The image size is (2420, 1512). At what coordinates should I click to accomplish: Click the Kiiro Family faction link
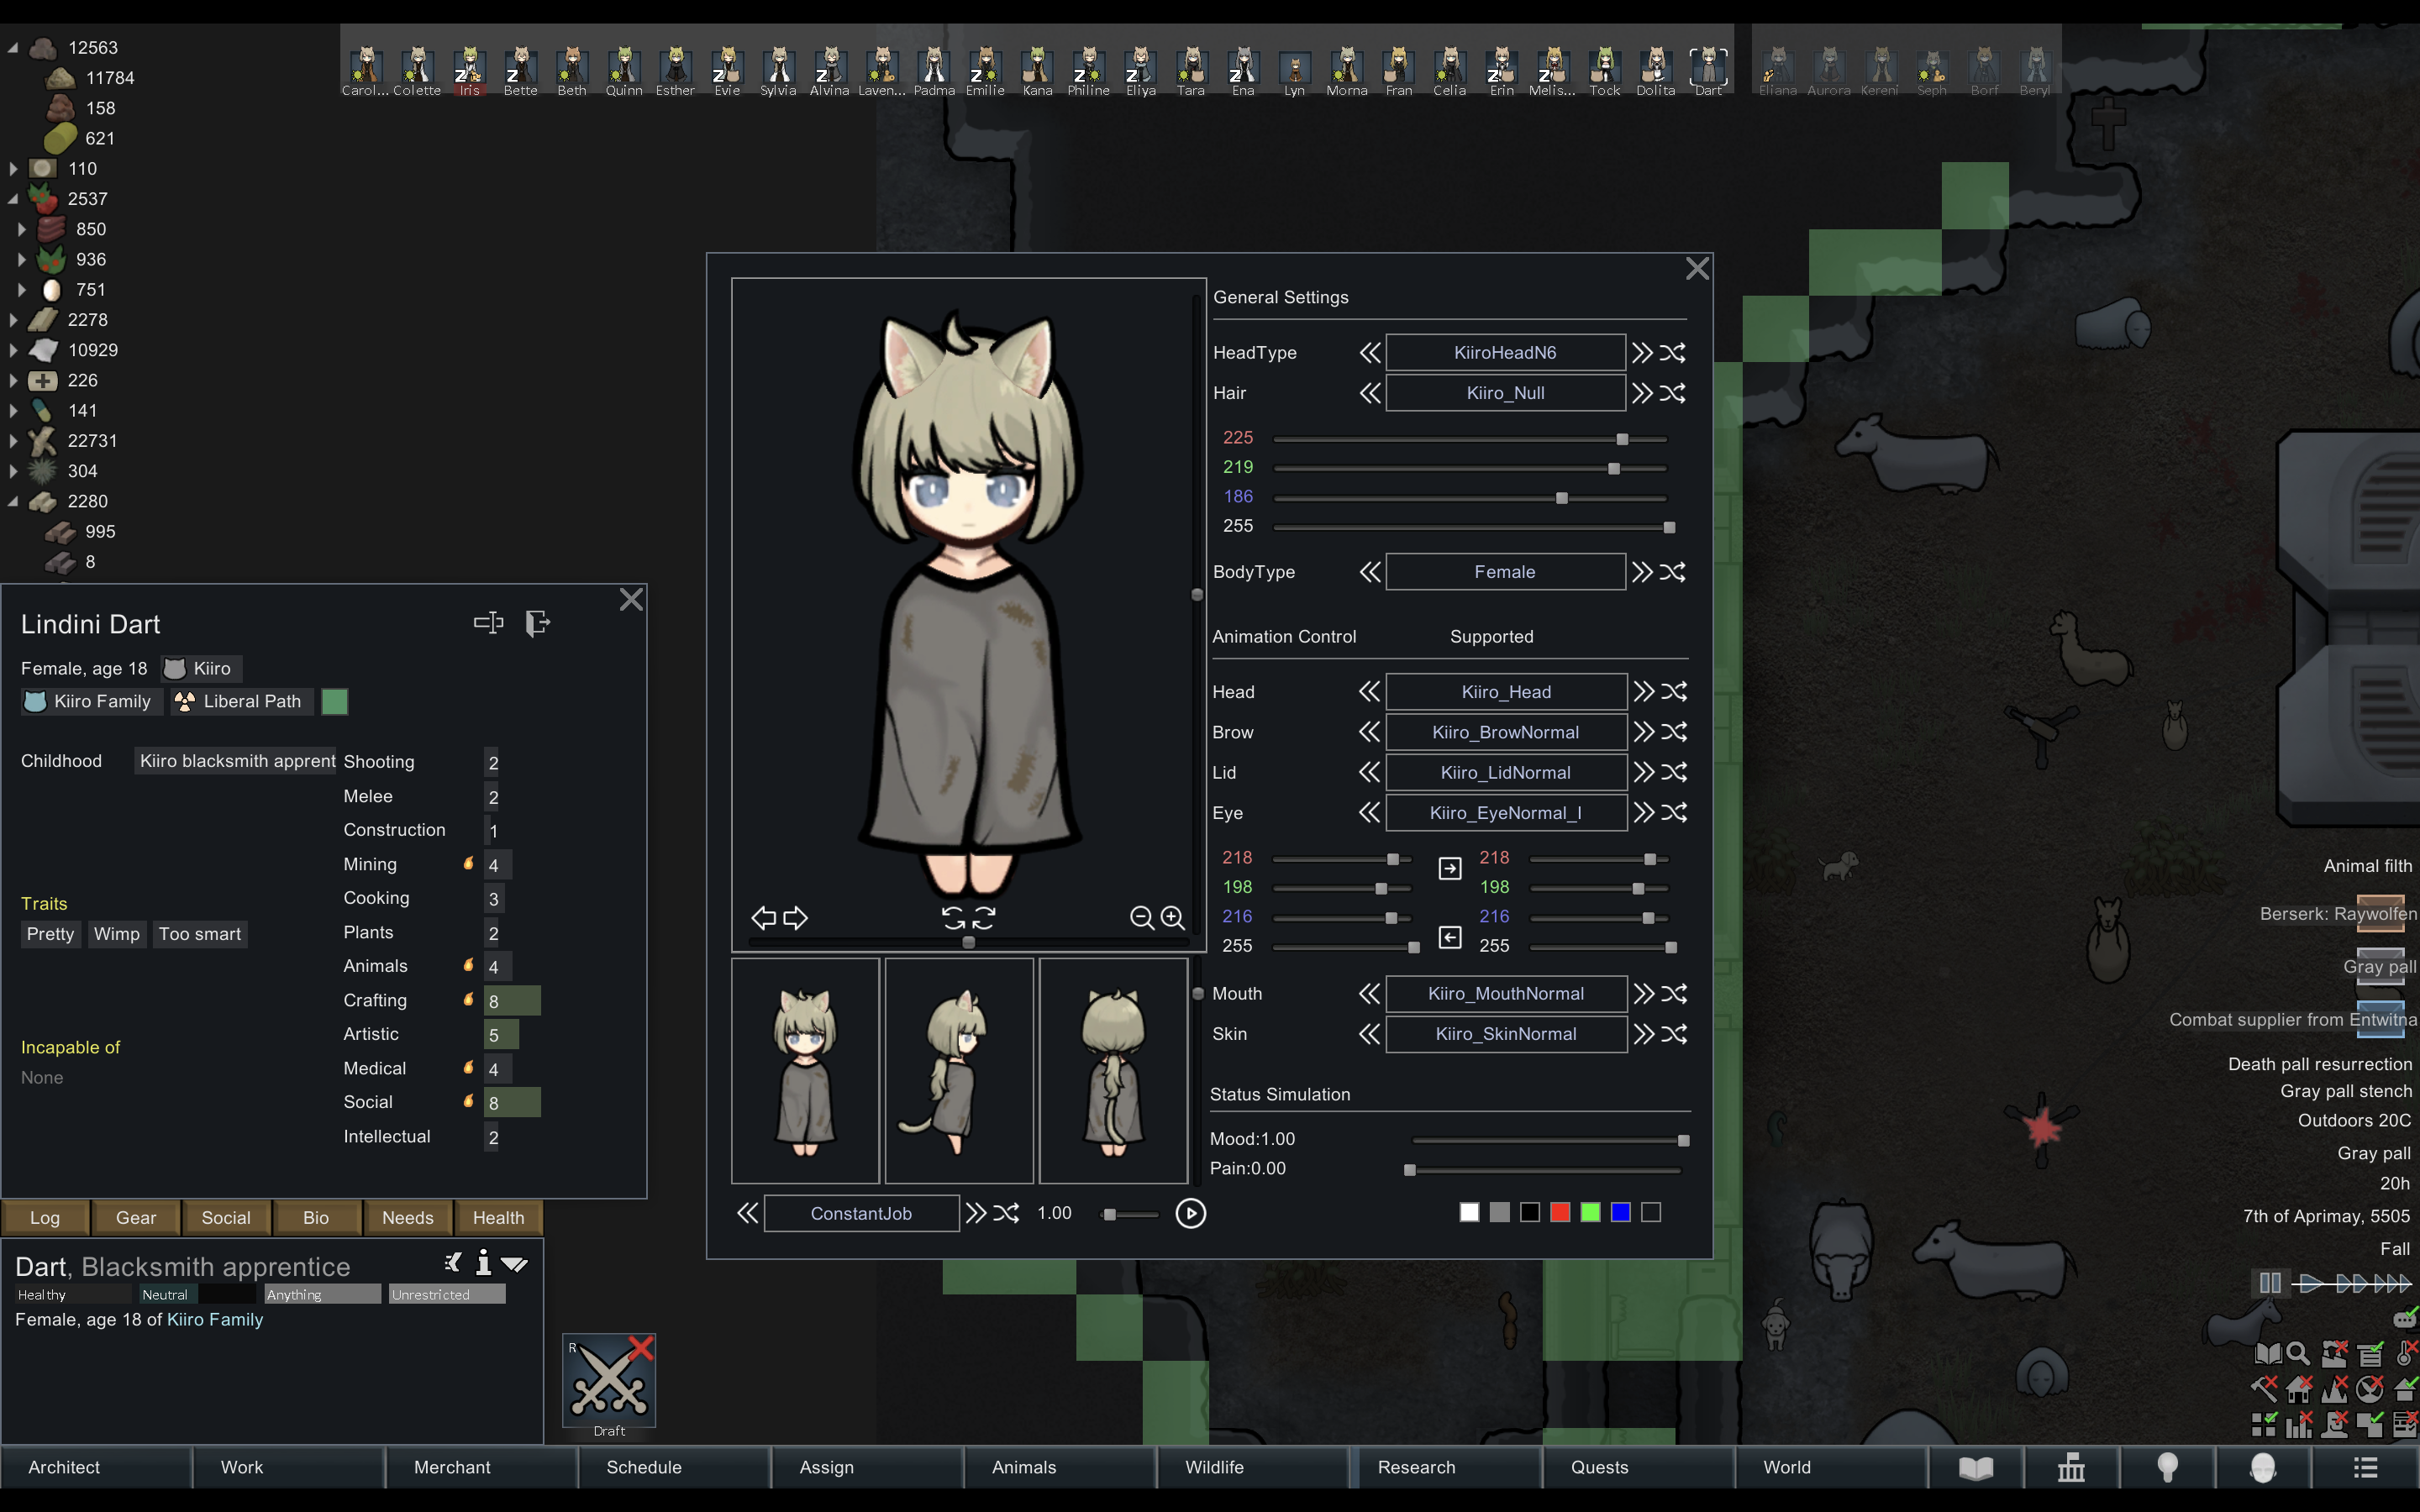[x=214, y=1320]
